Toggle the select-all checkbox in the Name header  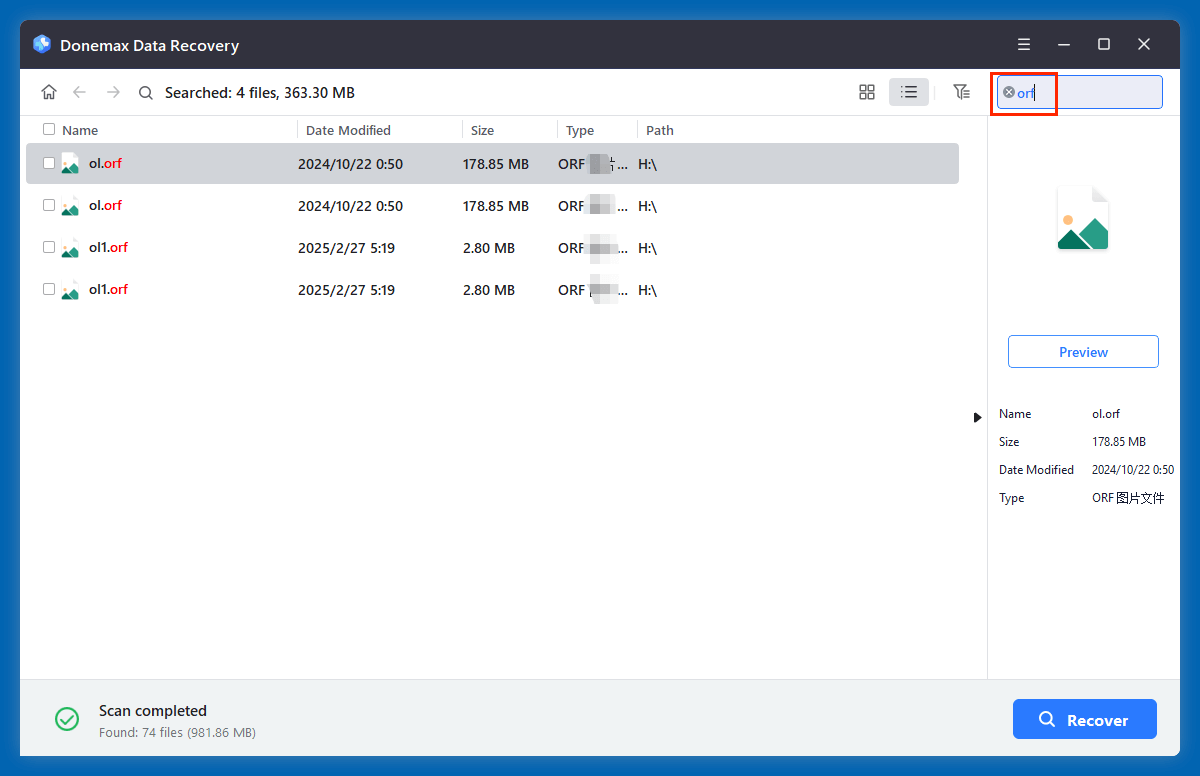[x=48, y=129]
